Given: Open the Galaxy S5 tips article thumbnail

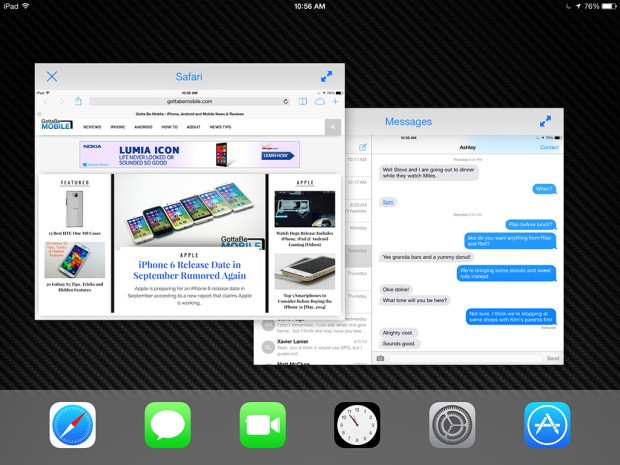Looking at the screenshot, I should coord(74,260).
